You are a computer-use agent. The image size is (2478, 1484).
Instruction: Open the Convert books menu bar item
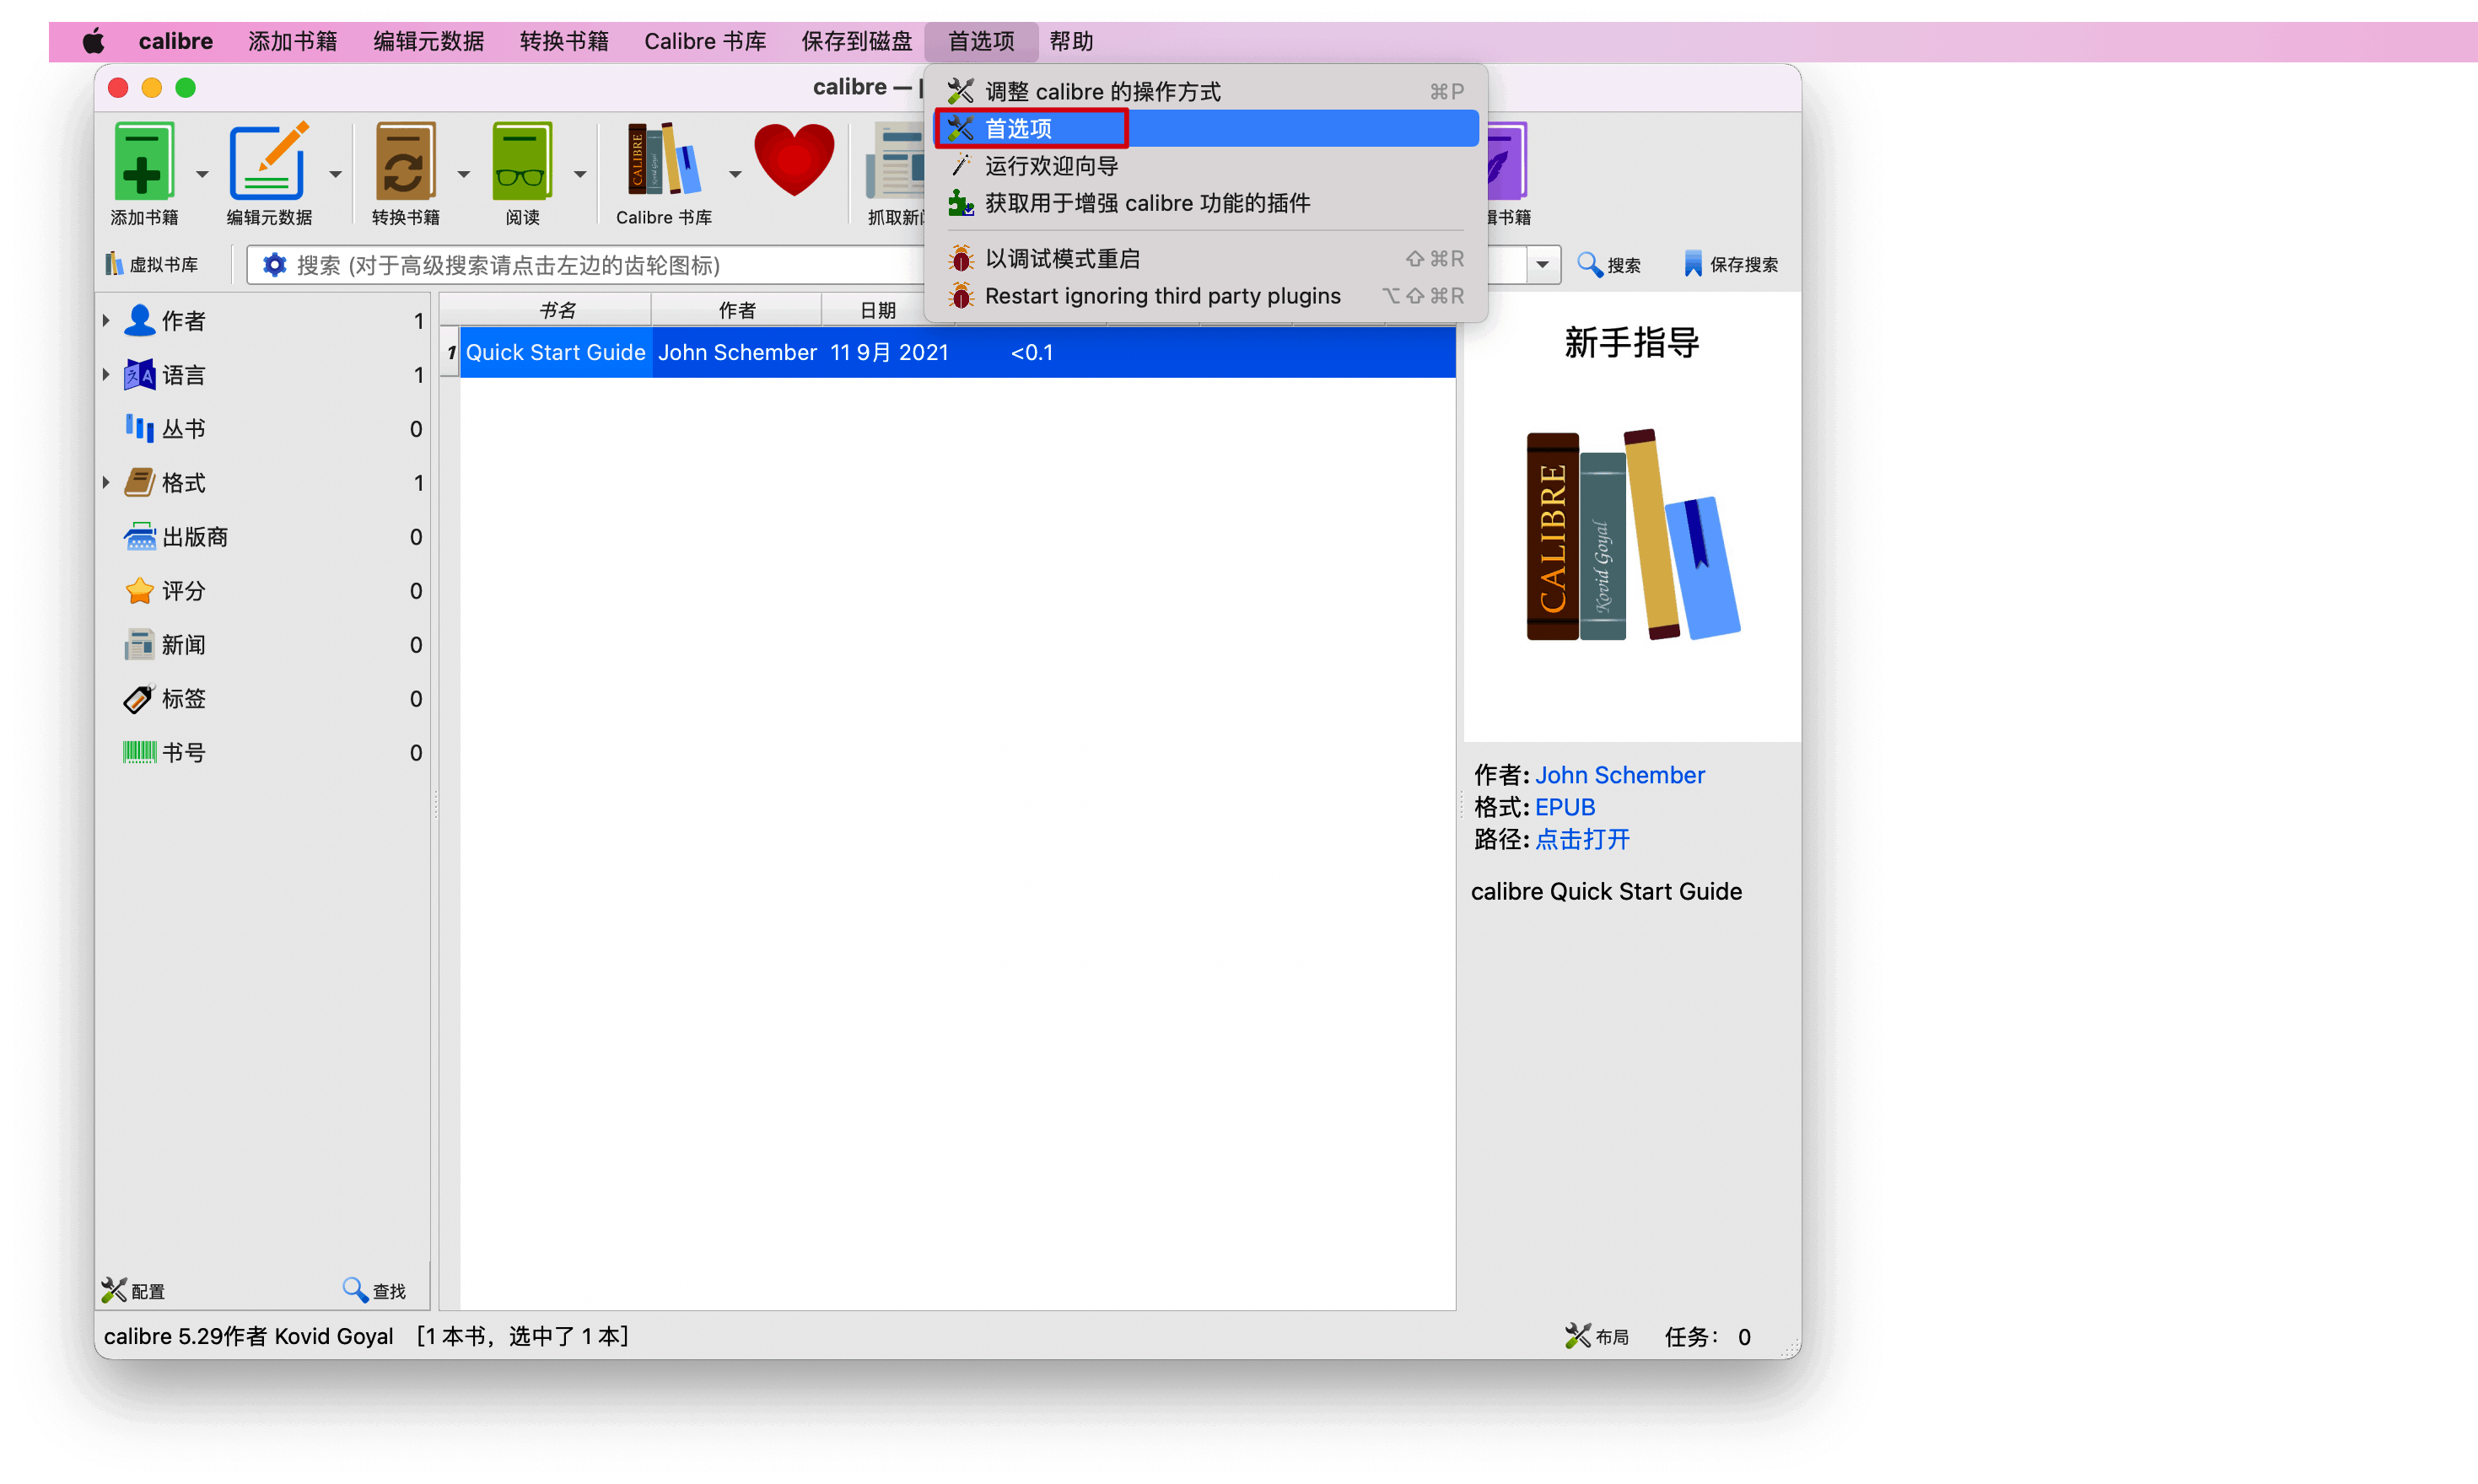564,41
